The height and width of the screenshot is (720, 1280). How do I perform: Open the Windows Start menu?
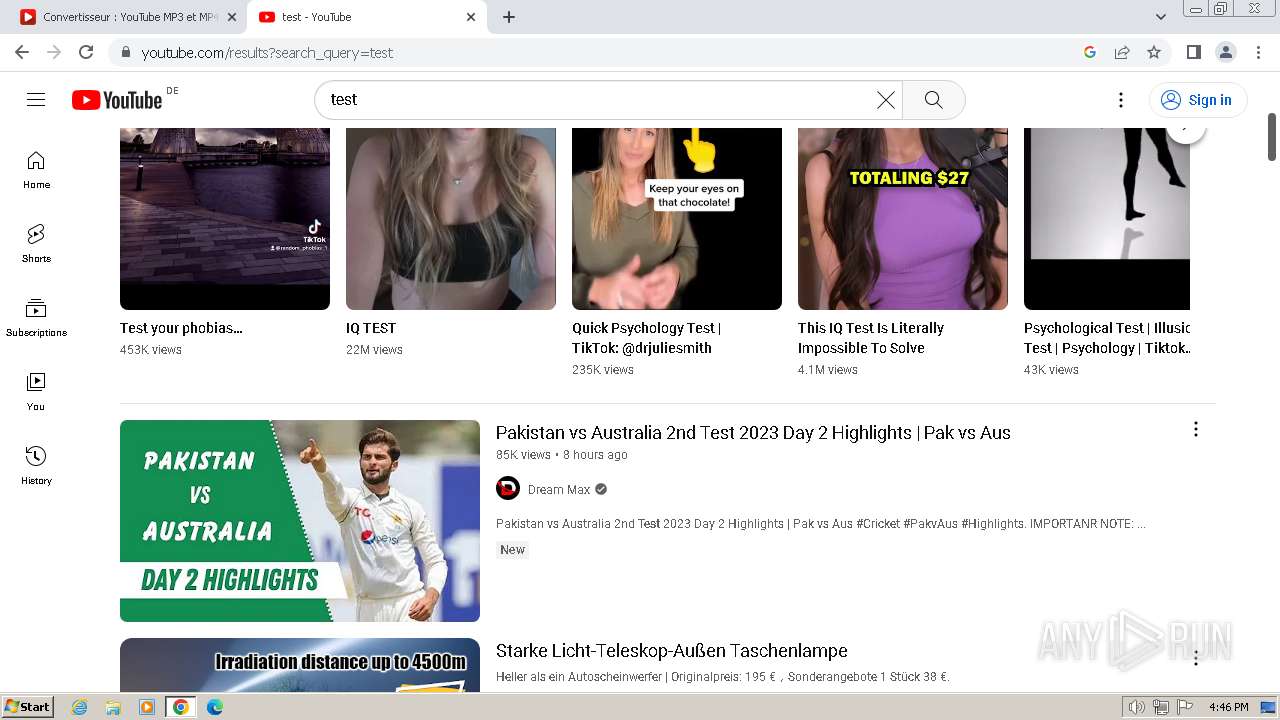click(x=27, y=707)
